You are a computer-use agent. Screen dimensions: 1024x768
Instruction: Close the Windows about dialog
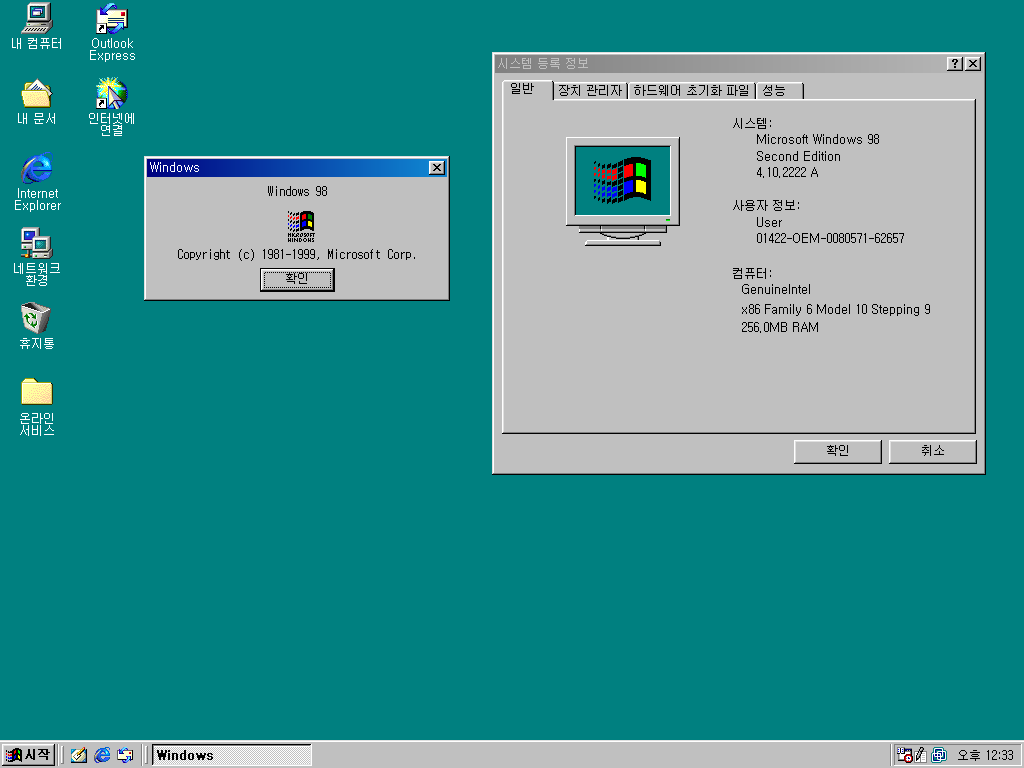437,168
